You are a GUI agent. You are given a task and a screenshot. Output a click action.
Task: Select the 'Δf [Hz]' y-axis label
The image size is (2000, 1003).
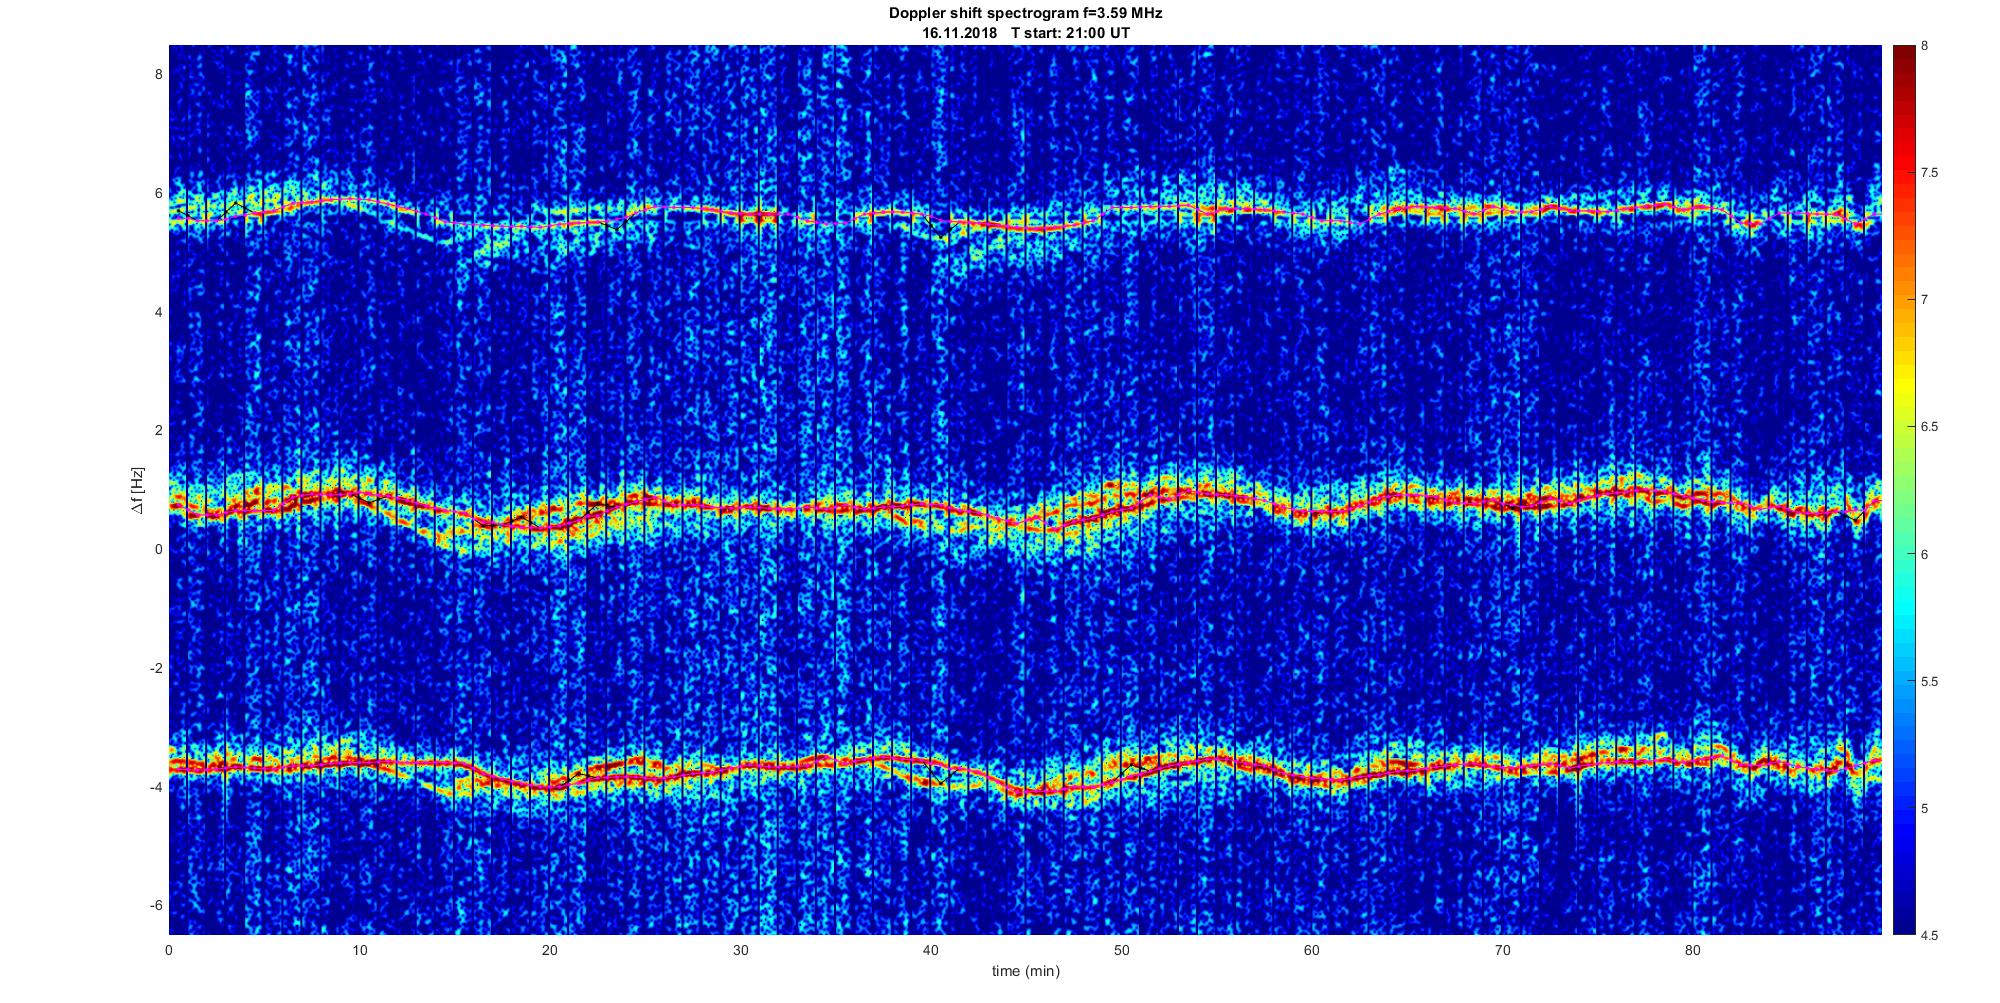click(x=138, y=490)
